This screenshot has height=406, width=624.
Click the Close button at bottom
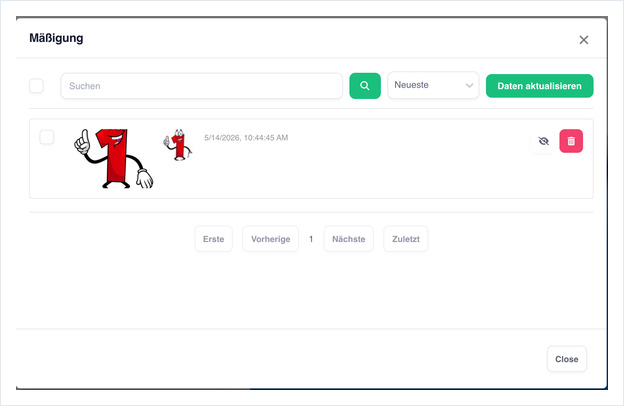[567, 359]
